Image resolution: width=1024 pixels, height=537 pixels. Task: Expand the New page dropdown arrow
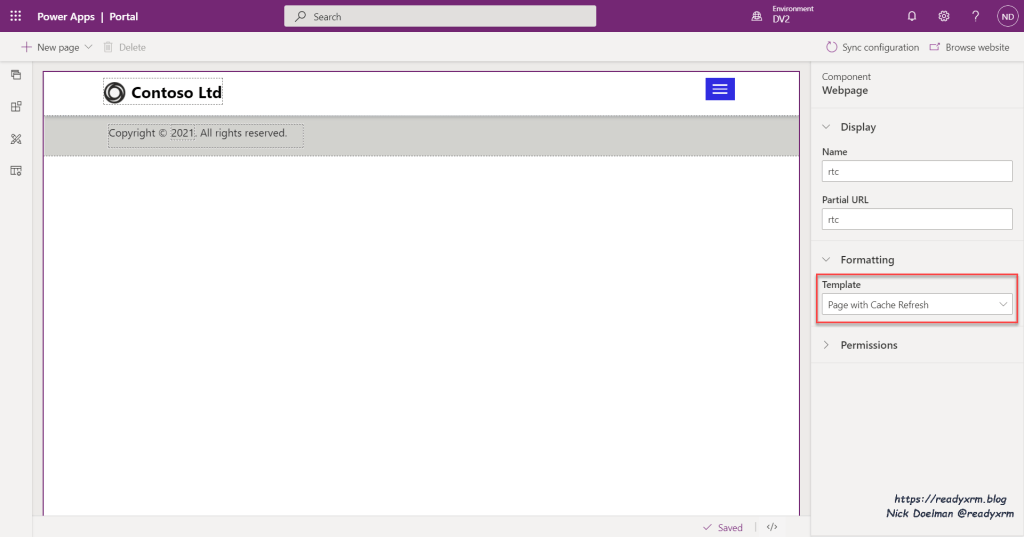tap(88, 47)
